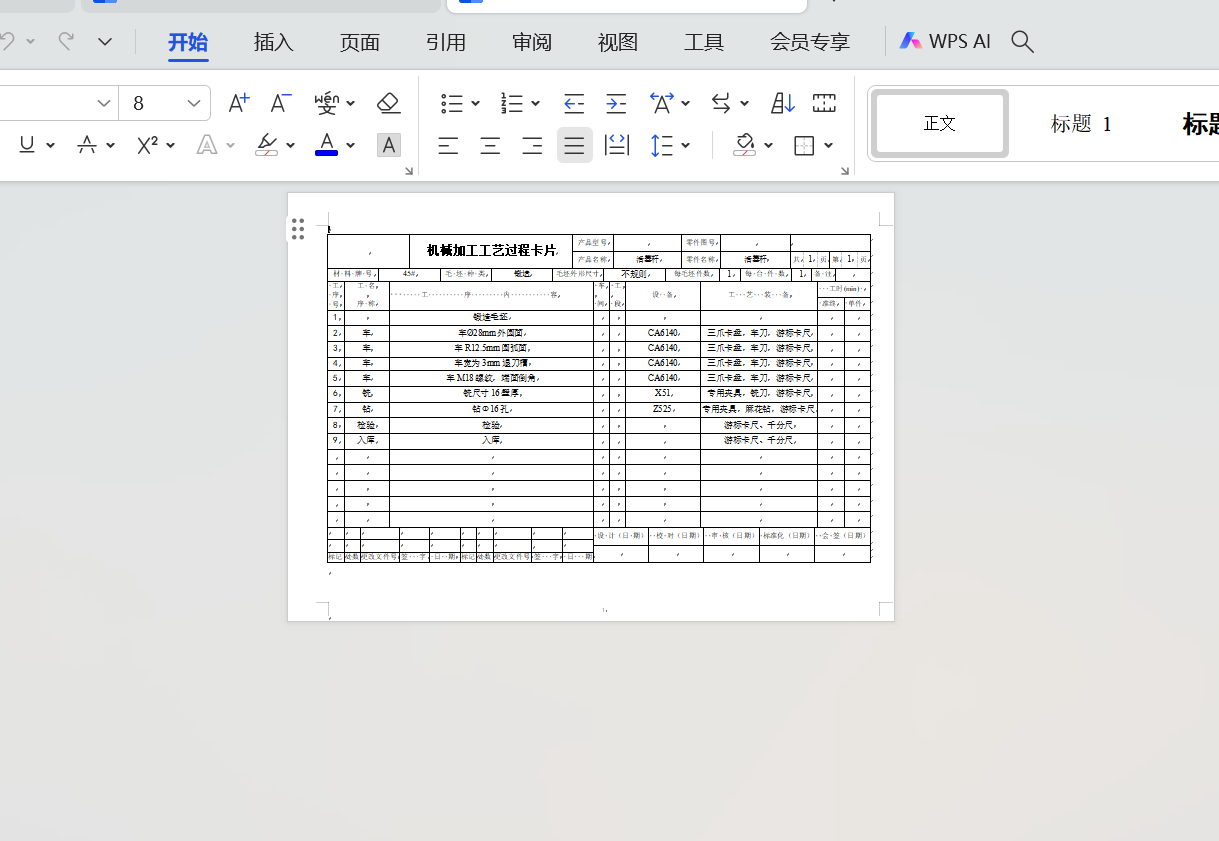Click the phonetic guide (wén) icon
This screenshot has width=1219, height=841.
tap(329, 102)
